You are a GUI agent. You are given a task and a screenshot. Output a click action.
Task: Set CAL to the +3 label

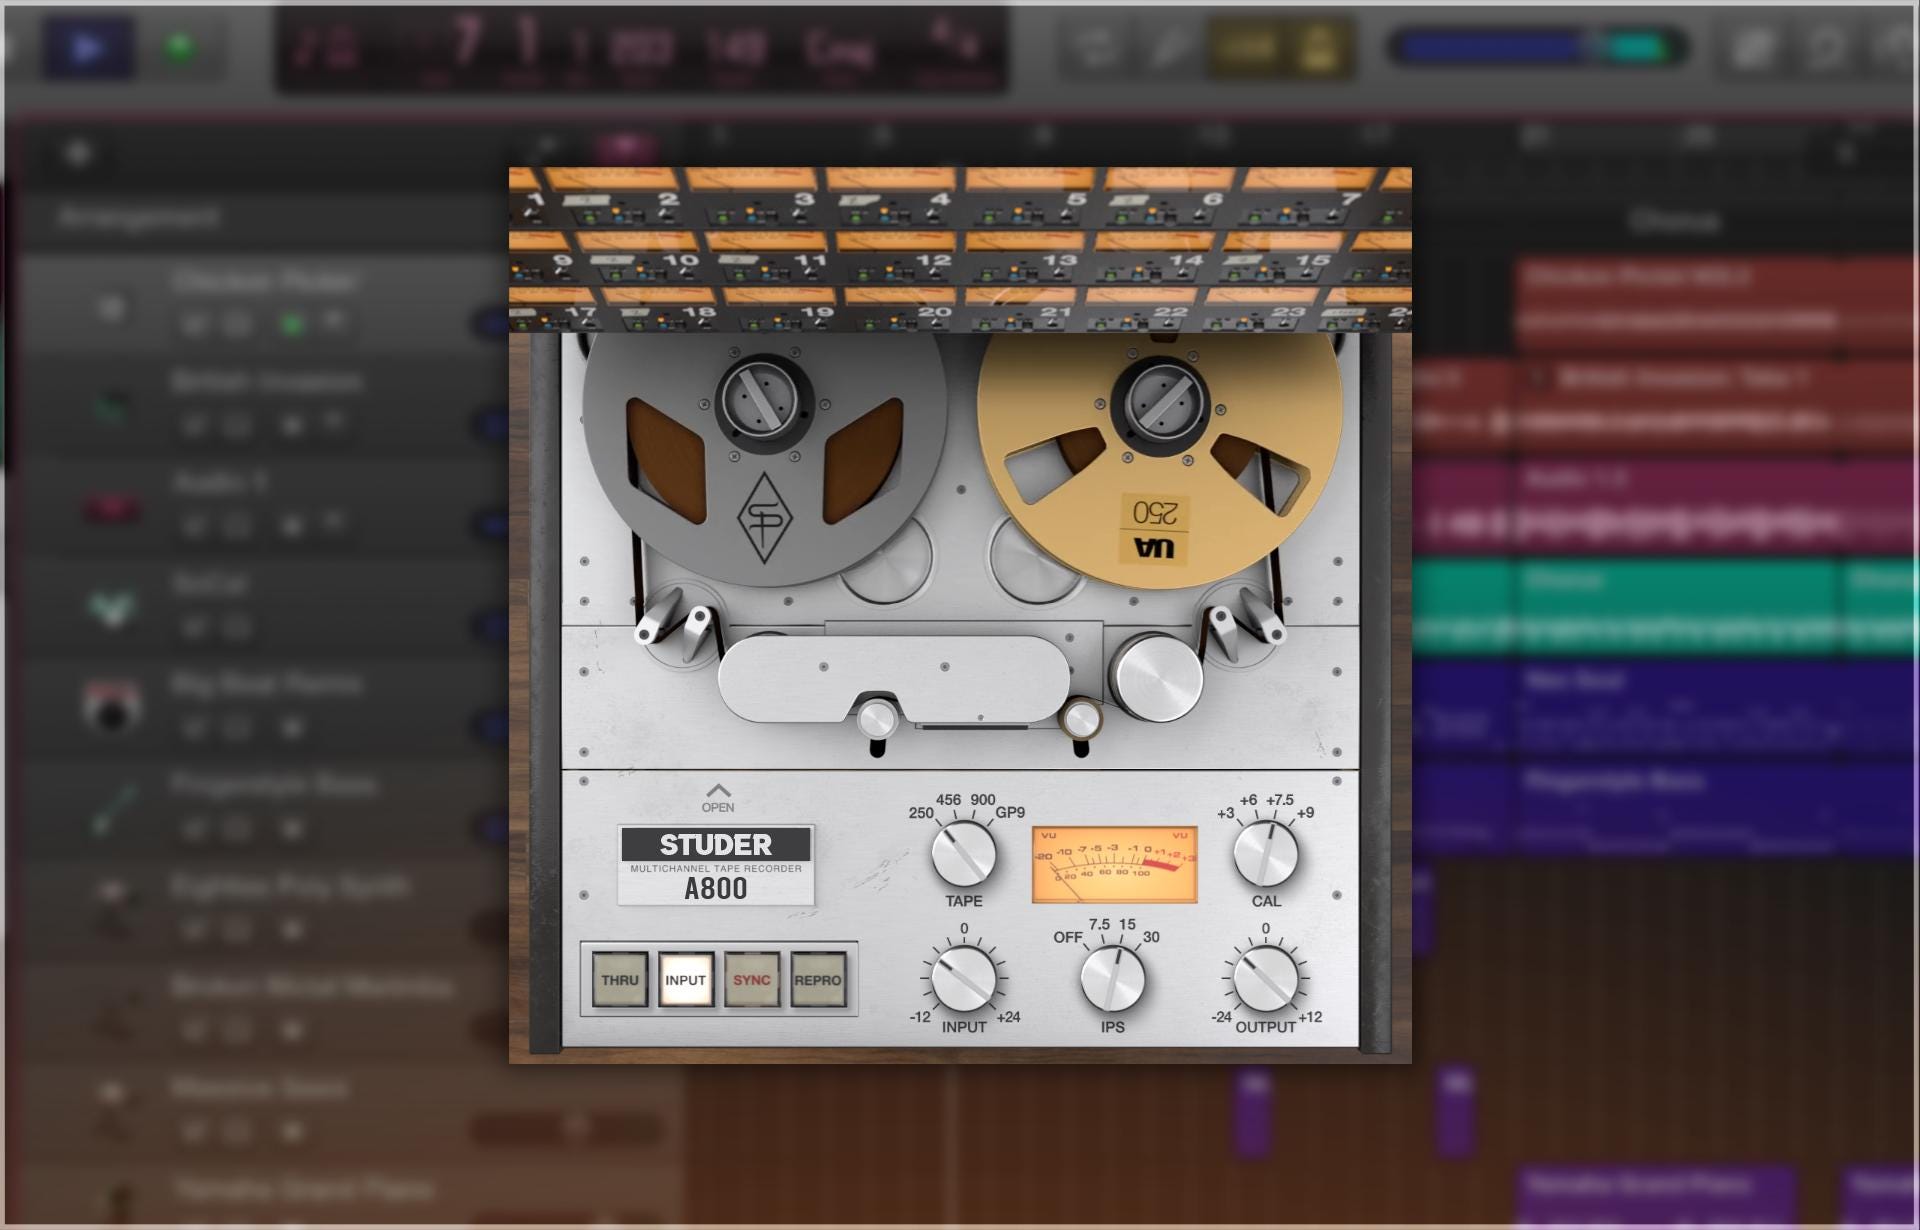1226,813
